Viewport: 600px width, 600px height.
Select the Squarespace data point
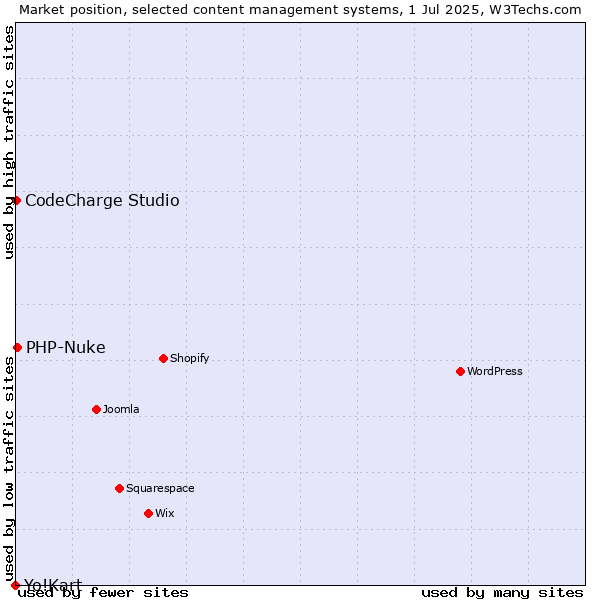(119, 489)
